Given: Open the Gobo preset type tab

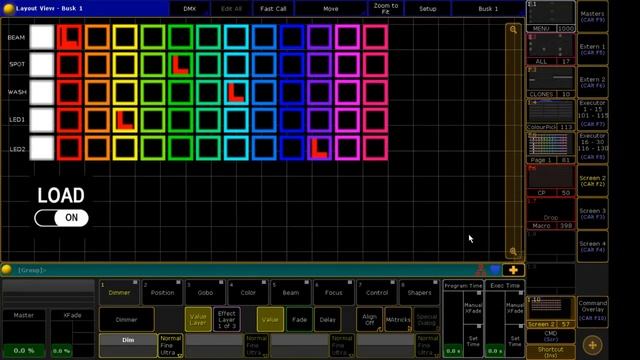Looking at the screenshot, I should [x=205, y=292].
